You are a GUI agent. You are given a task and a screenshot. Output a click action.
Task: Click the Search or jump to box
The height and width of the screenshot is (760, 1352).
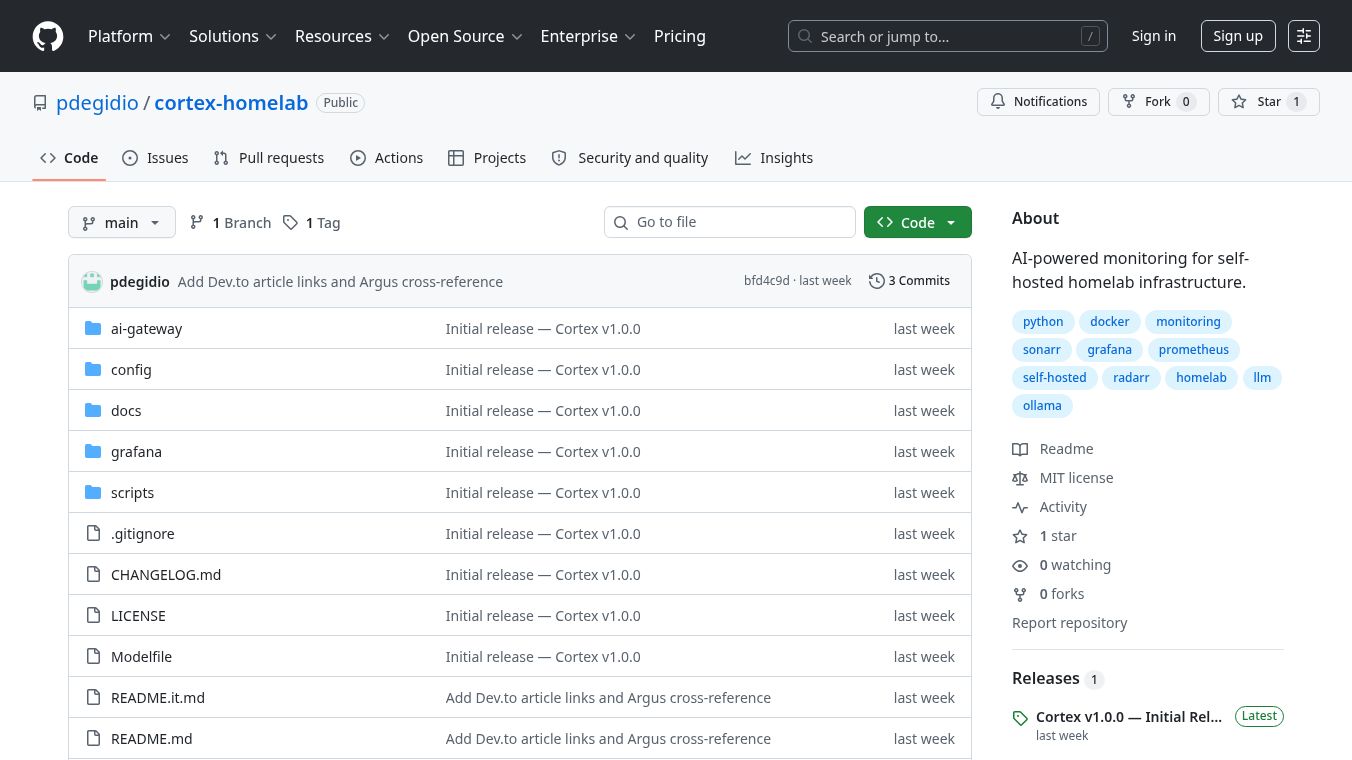tap(947, 36)
